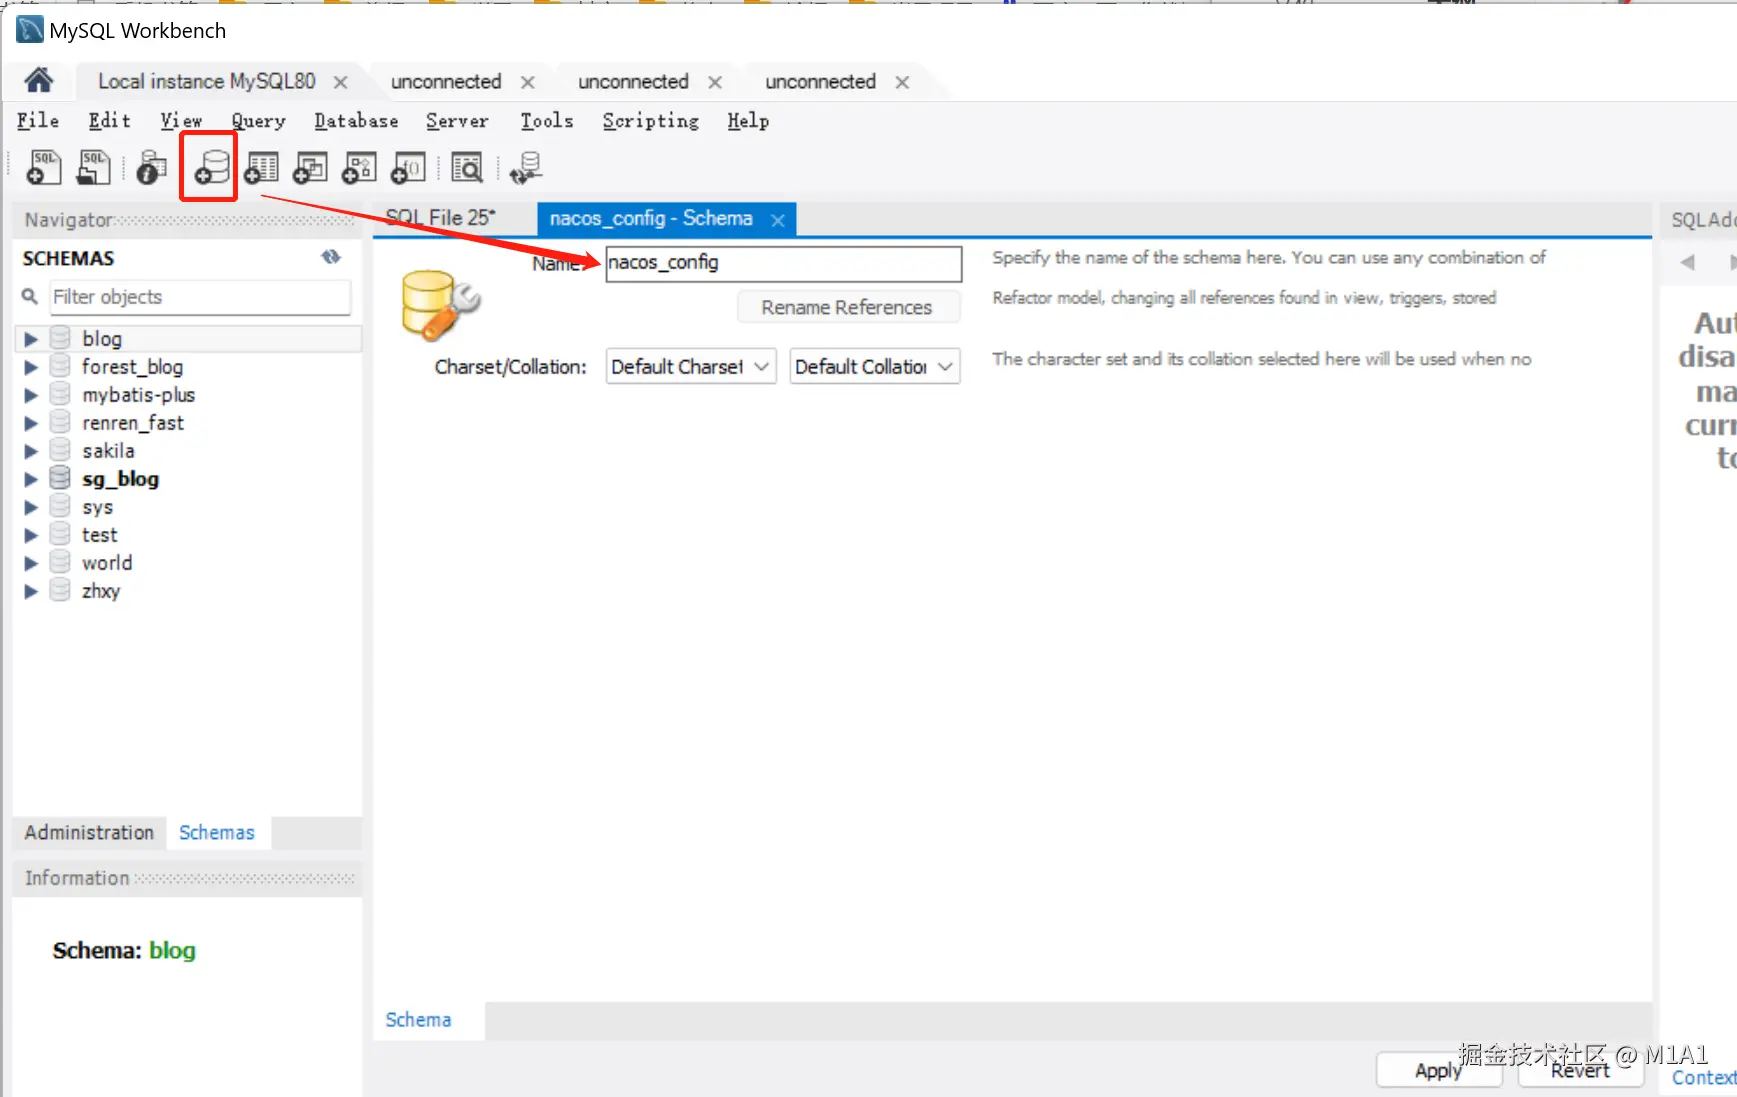Image resolution: width=1737 pixels, height=1097 pixels.
Task: Open the Tools menu
Action: coord(547,121)
